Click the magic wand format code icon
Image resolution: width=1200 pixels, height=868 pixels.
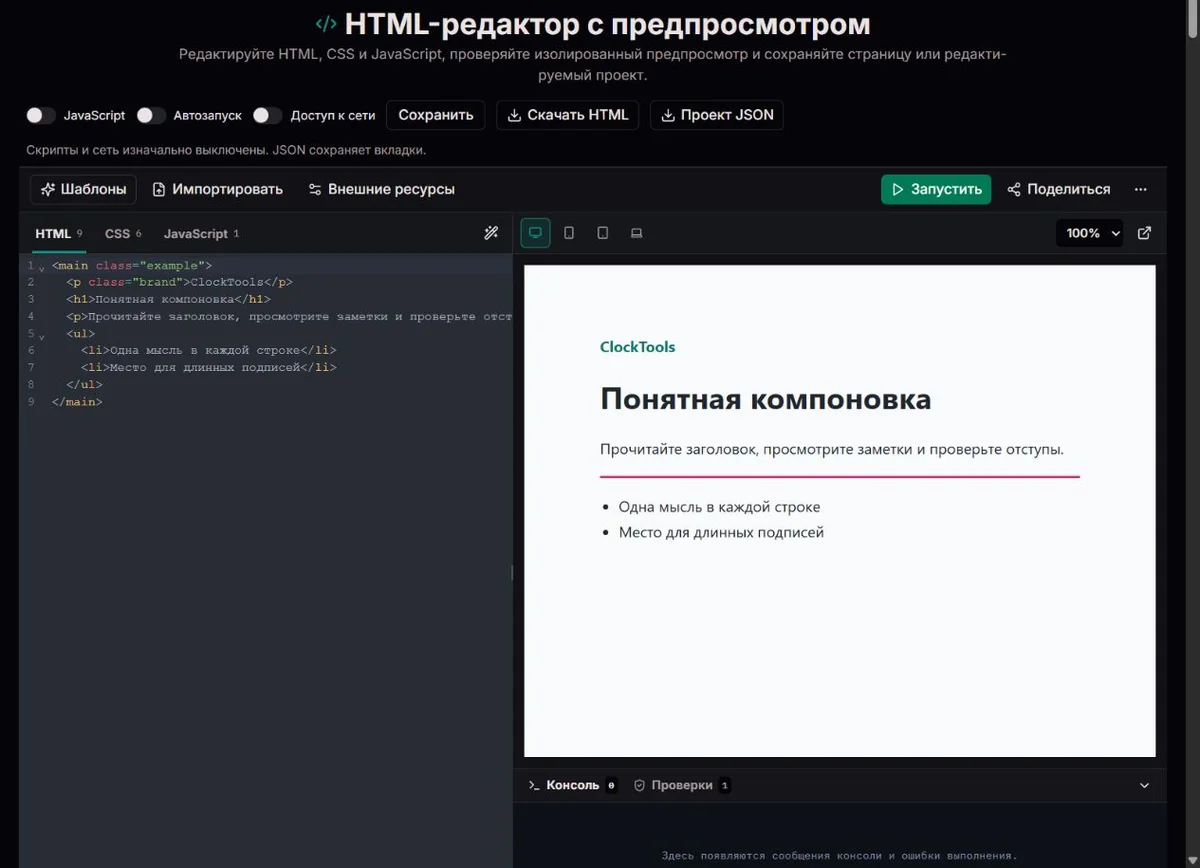pos(491,233)
